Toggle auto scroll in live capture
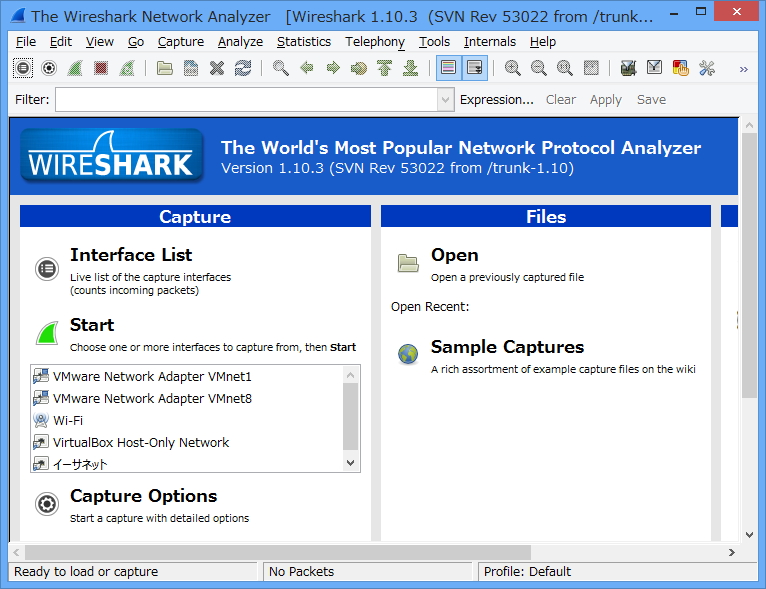The image size is (766, 589). (474, 68)
